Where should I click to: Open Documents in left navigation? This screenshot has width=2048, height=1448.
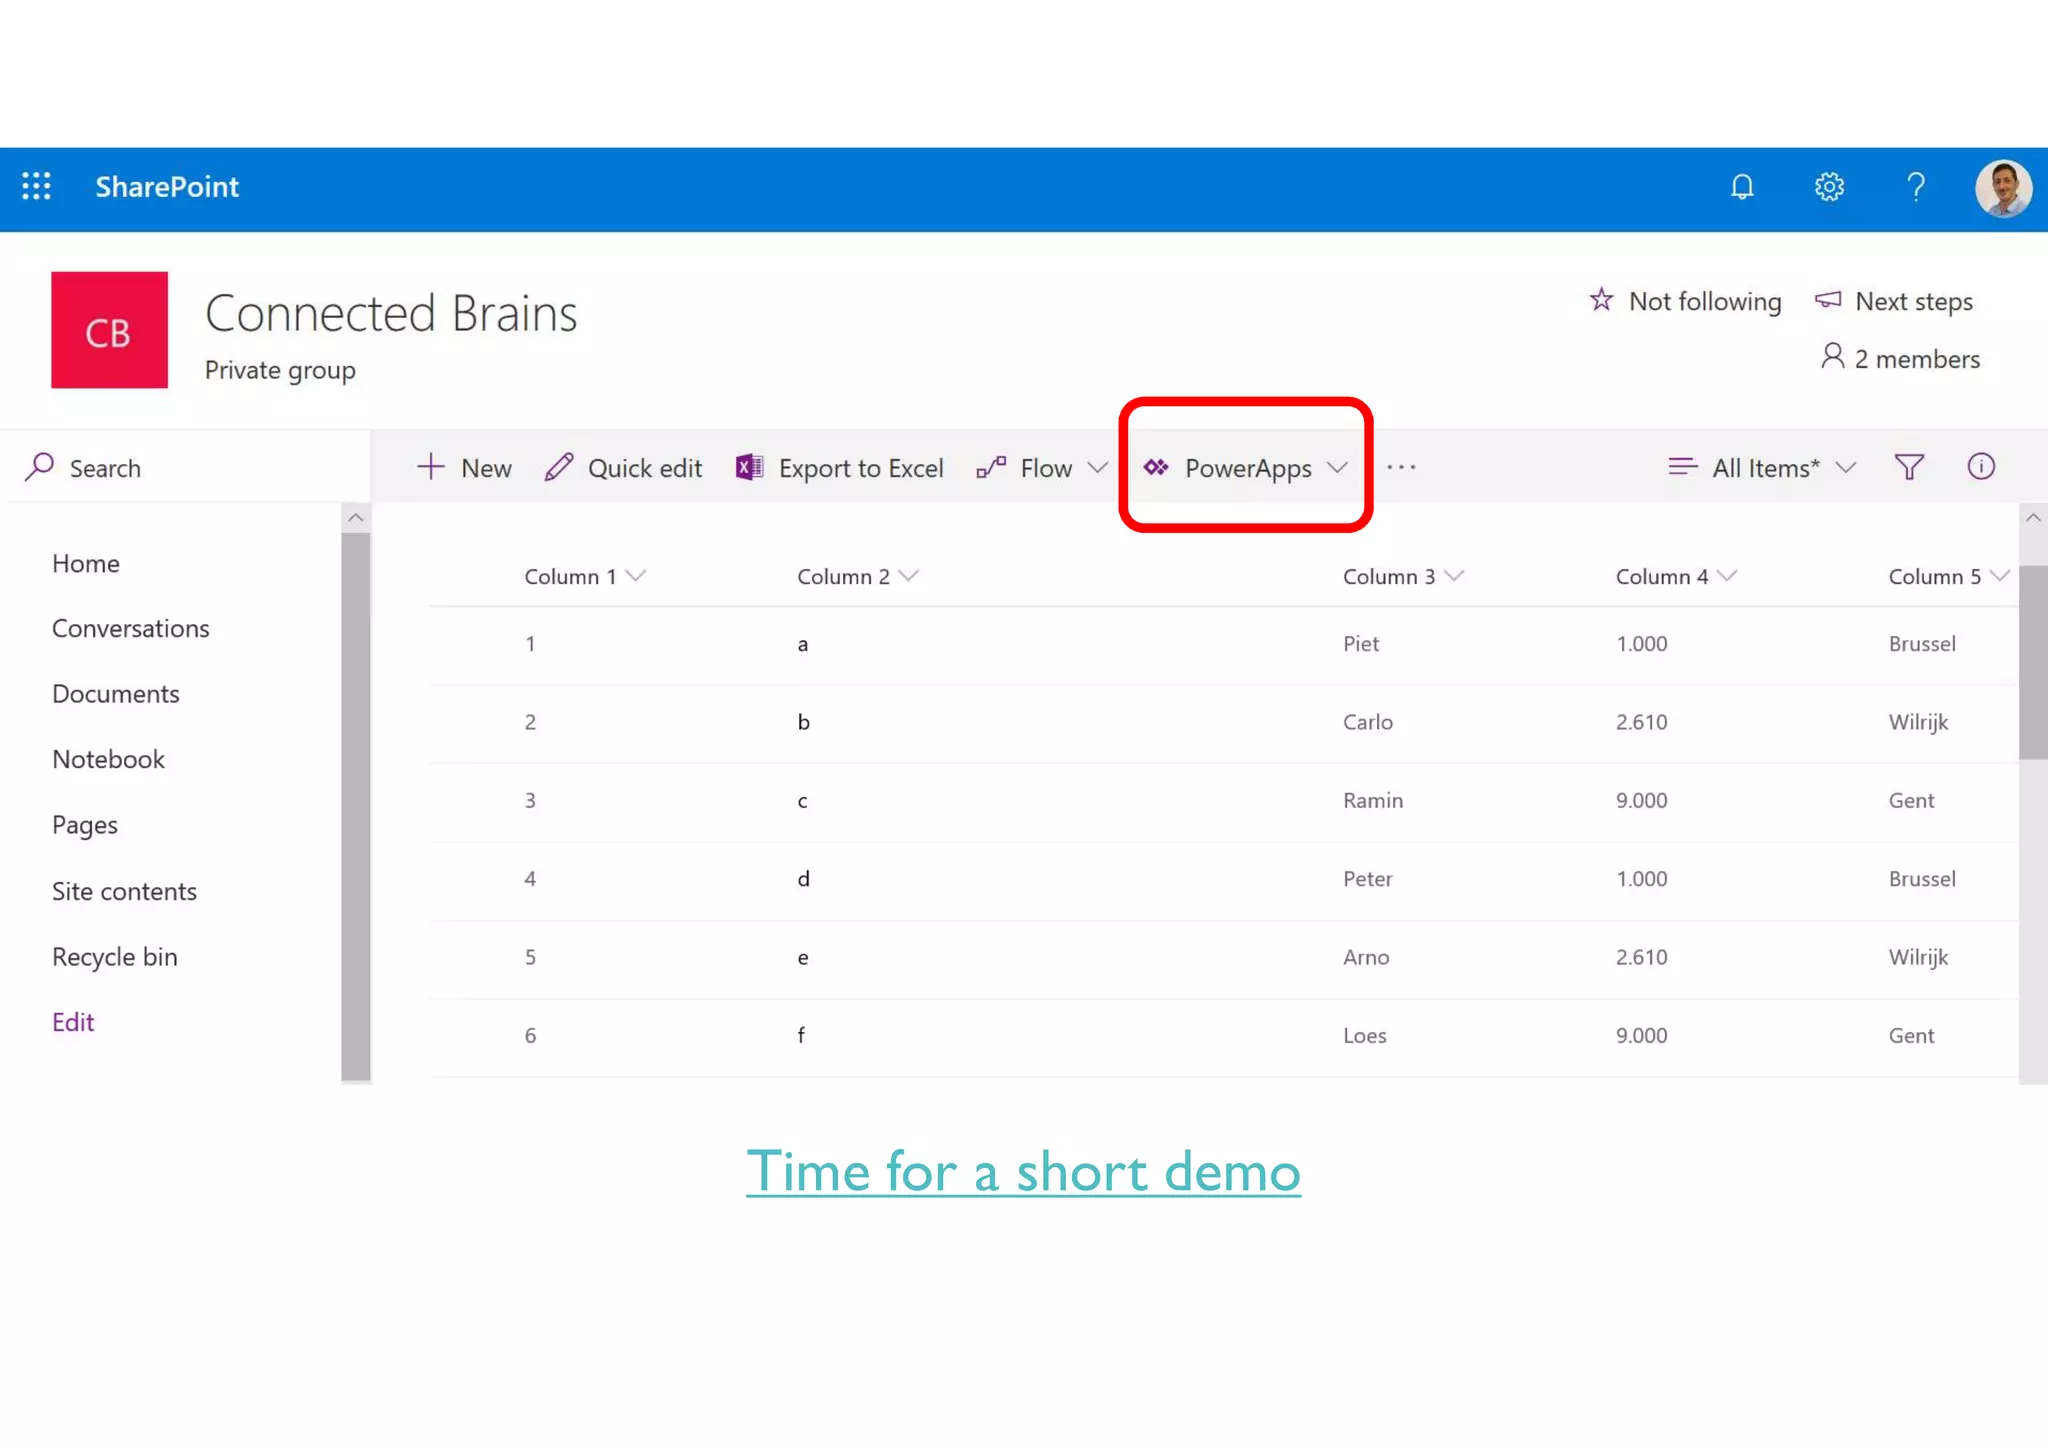(116, 694)
